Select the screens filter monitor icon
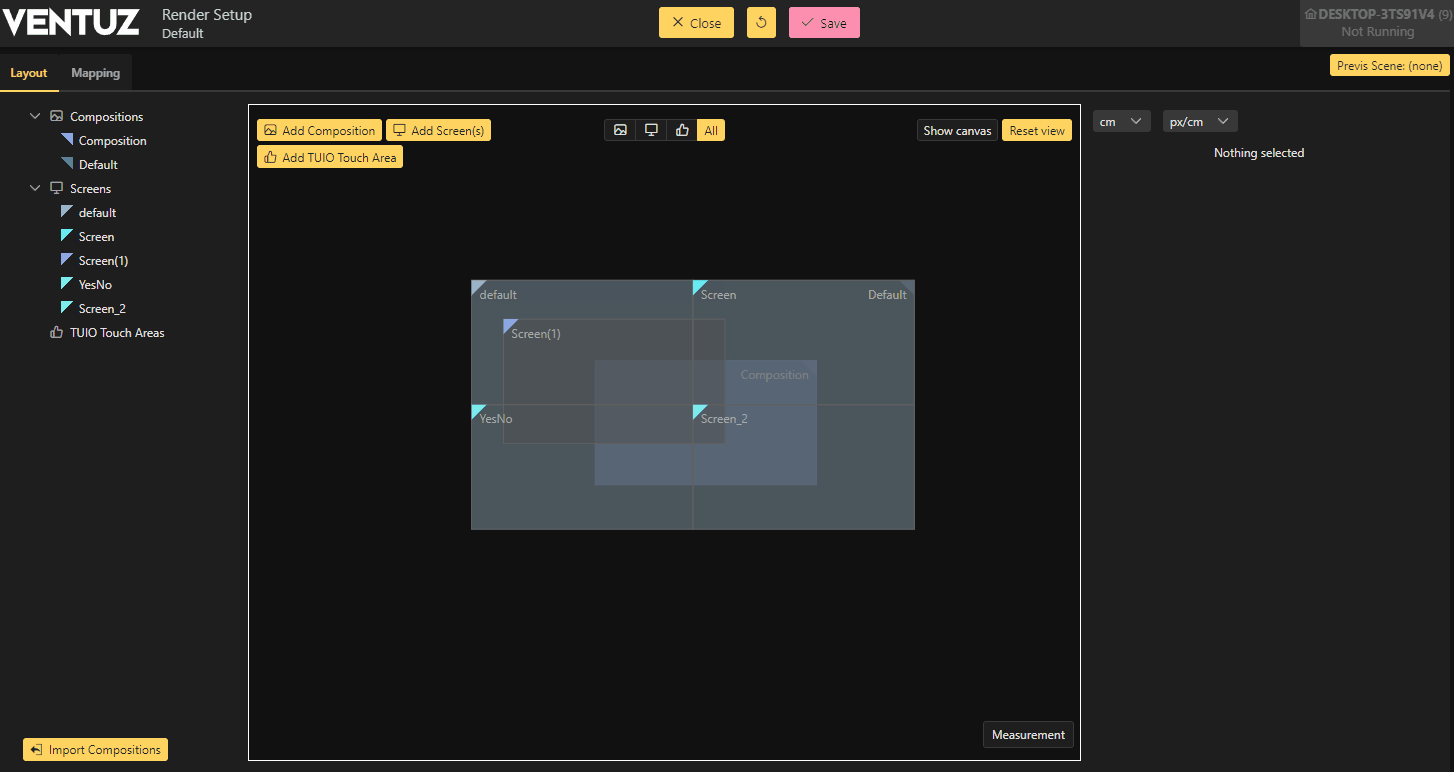The width and height of the screenshot is (1454, 772). click(x=651, y=130)
